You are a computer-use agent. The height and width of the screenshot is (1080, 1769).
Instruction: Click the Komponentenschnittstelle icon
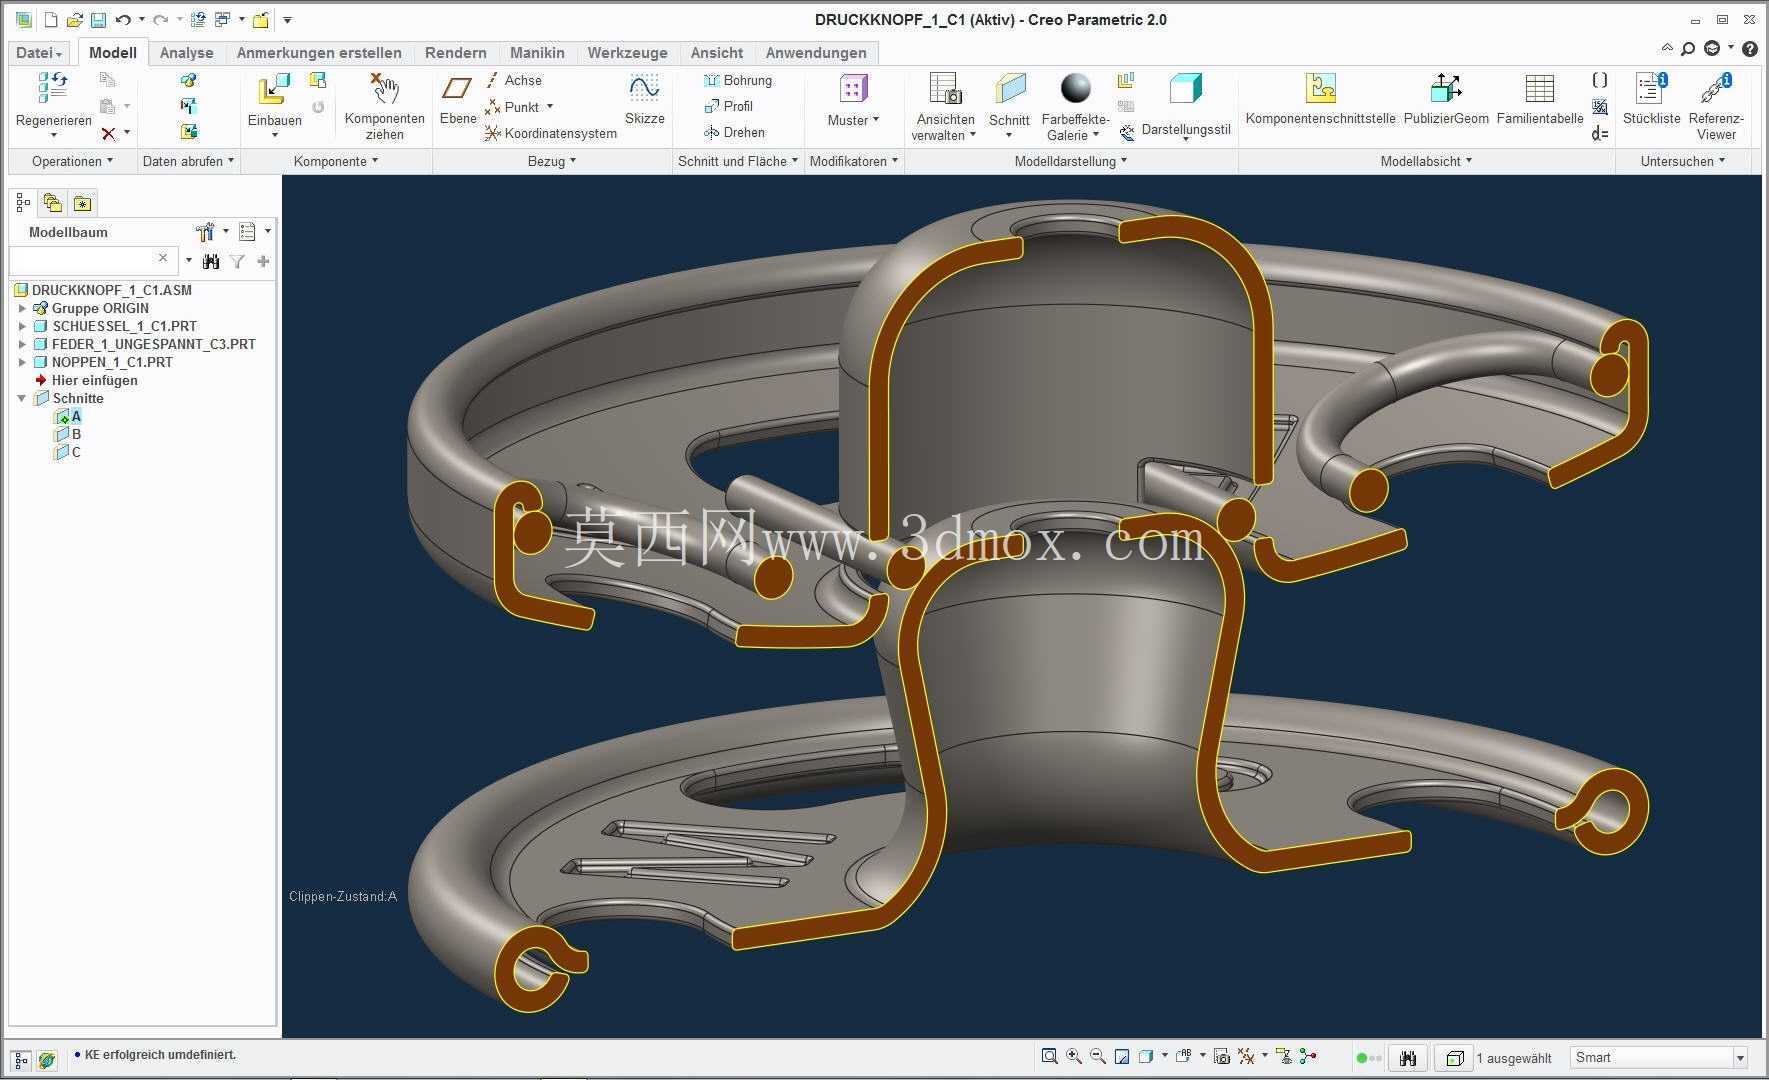click(x=1320, y=89)
